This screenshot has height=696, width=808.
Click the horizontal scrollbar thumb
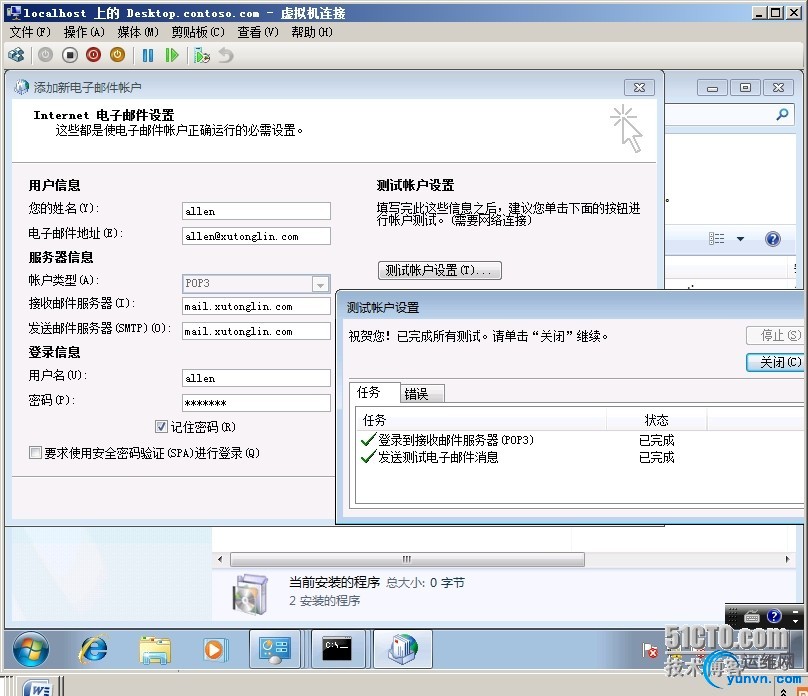tap(407, 559)
